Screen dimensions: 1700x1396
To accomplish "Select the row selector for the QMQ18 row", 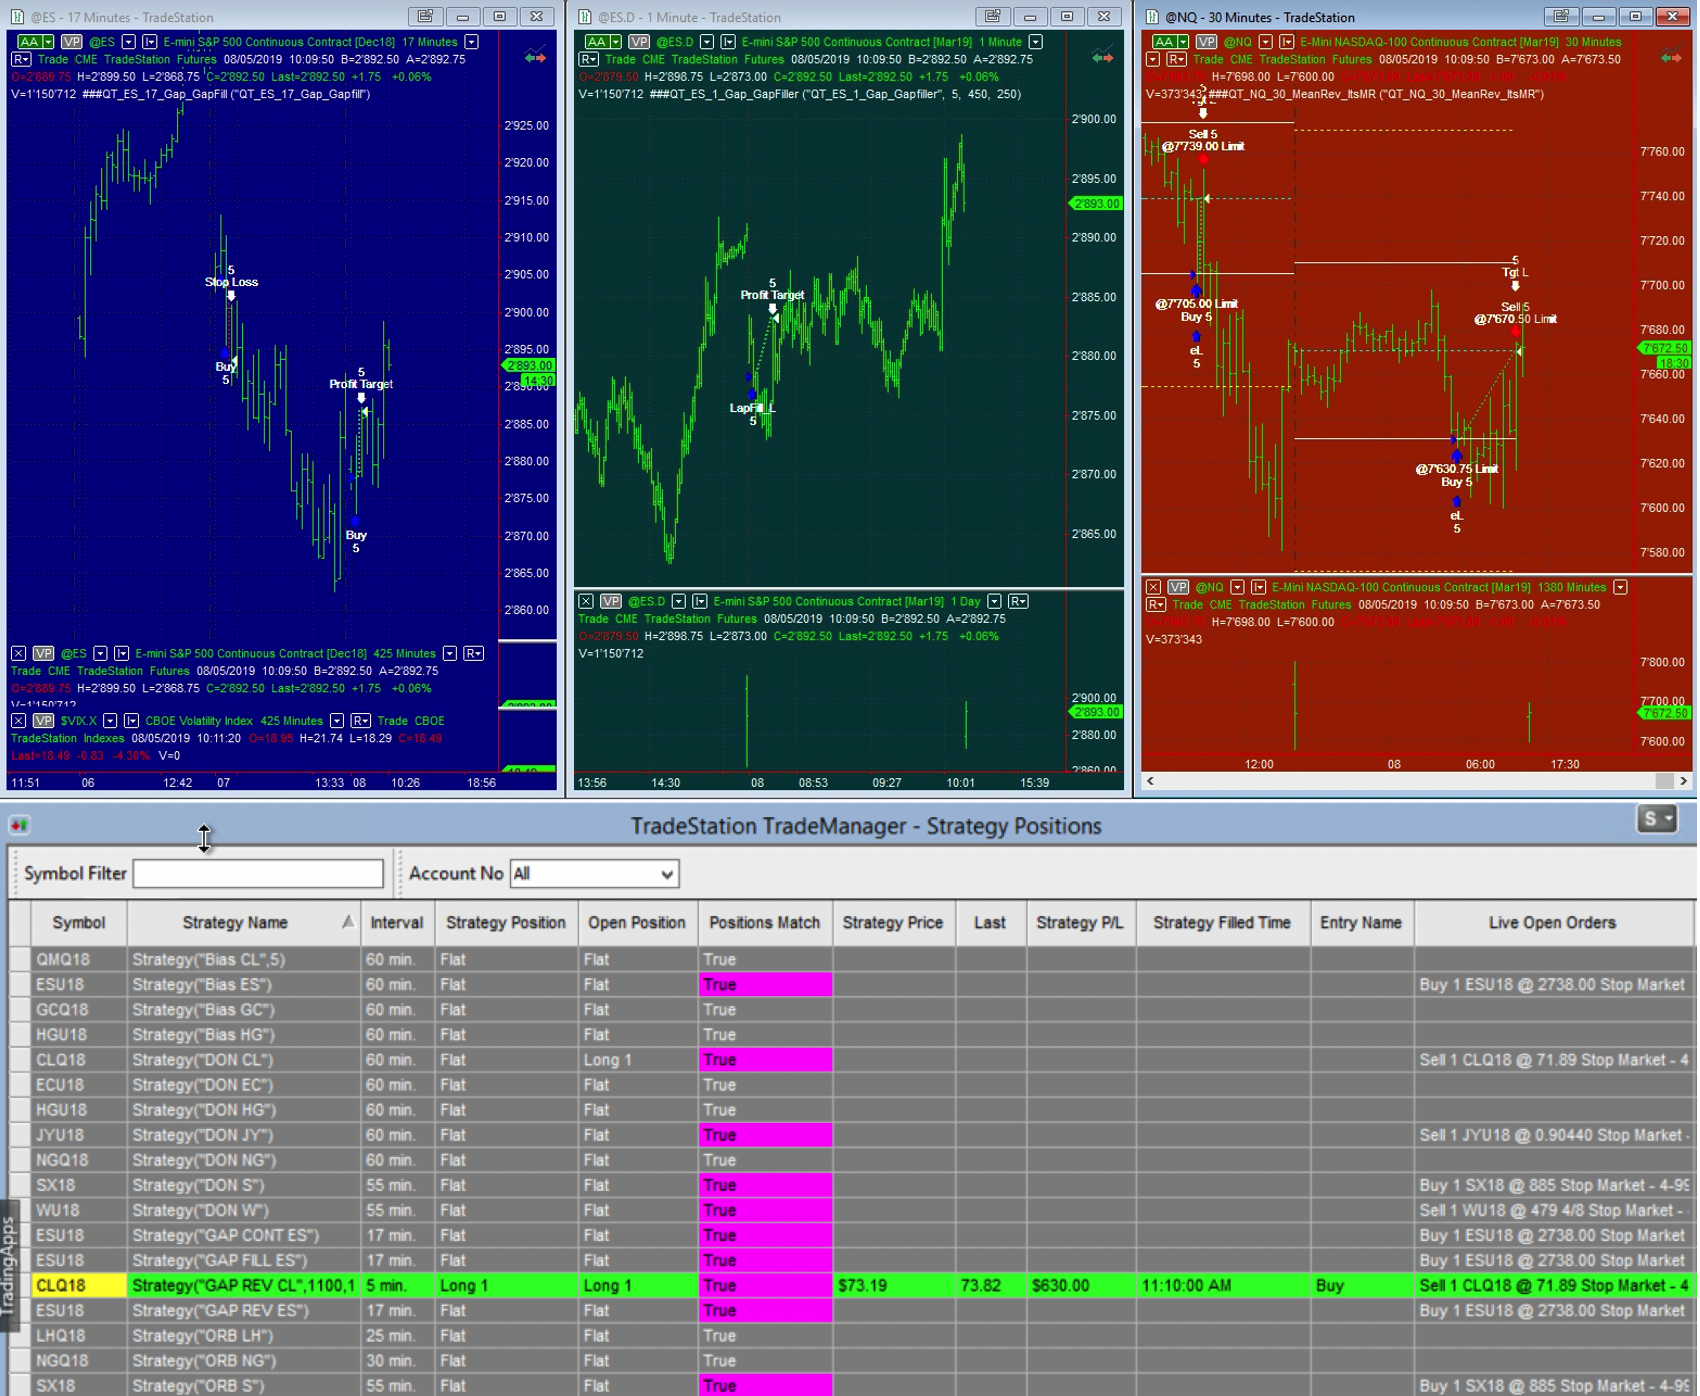I will [x=19, y=959].
